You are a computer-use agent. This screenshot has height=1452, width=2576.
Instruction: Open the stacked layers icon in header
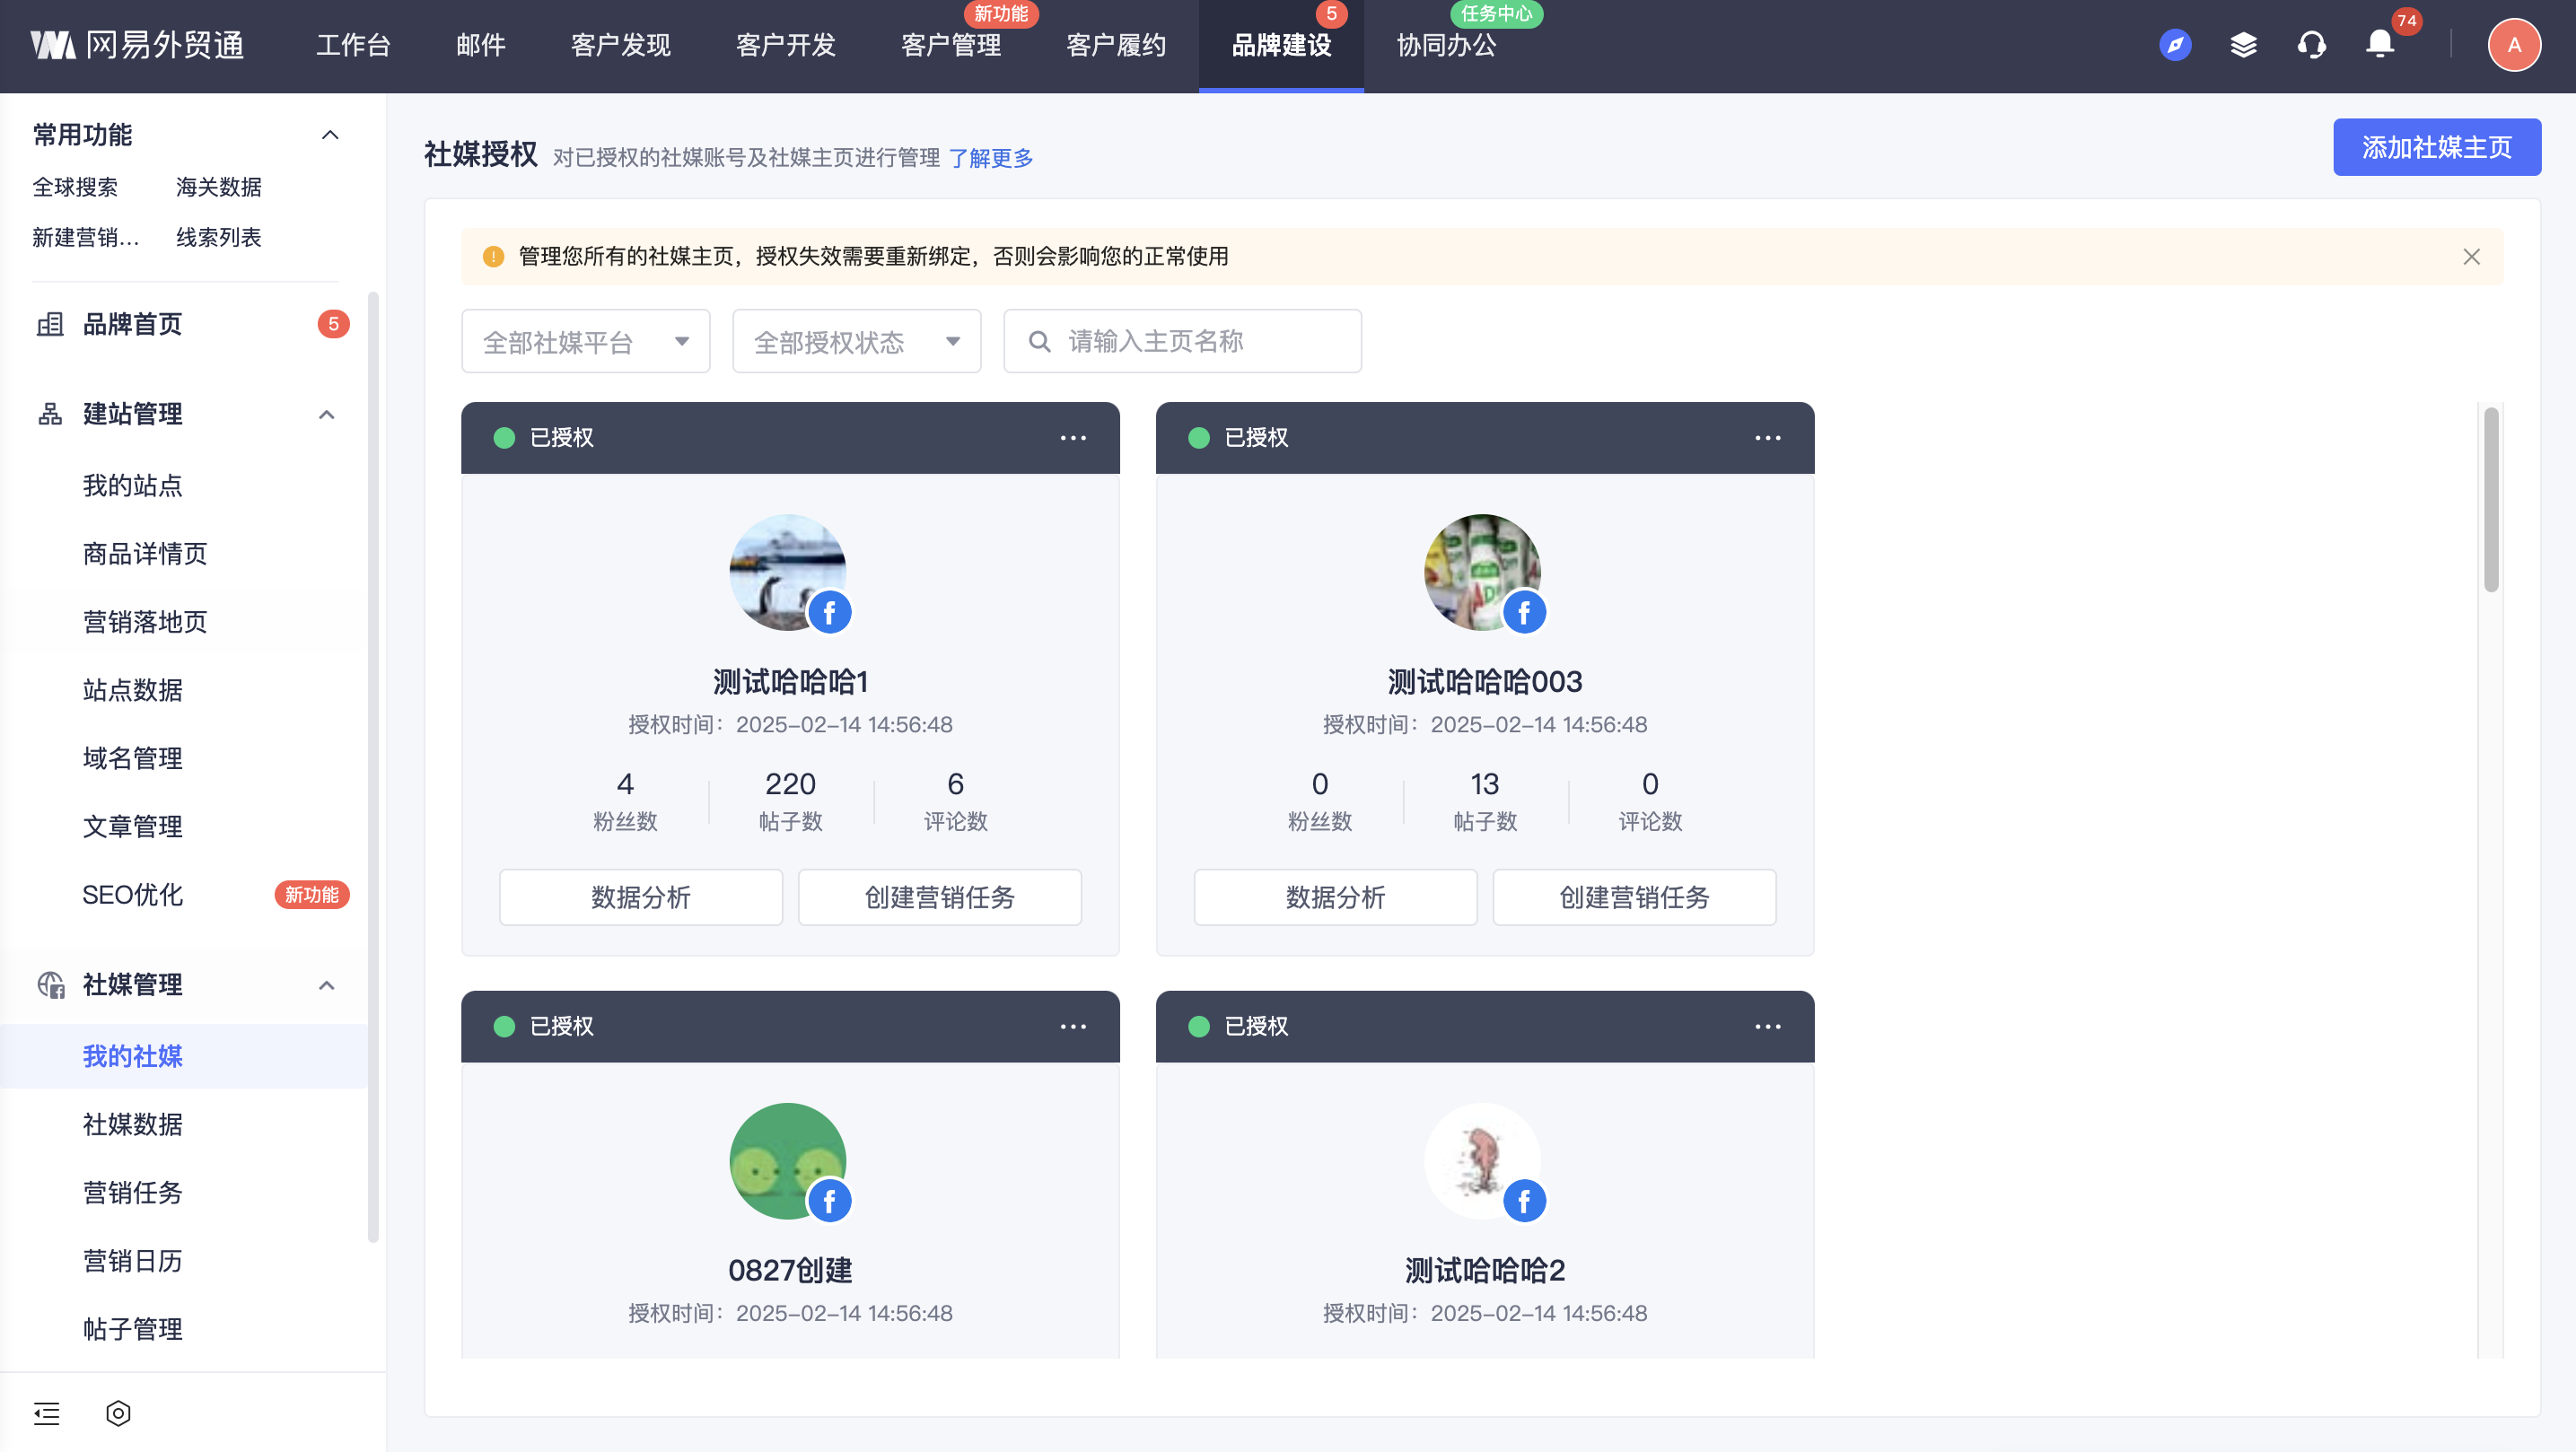(2243, 45)
